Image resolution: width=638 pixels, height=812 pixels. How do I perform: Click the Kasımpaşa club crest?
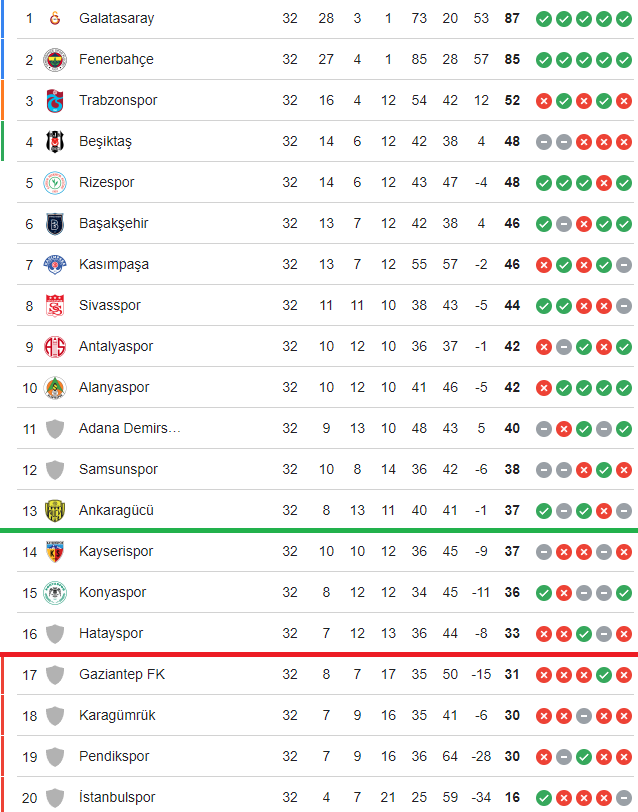tap(55, 265)
